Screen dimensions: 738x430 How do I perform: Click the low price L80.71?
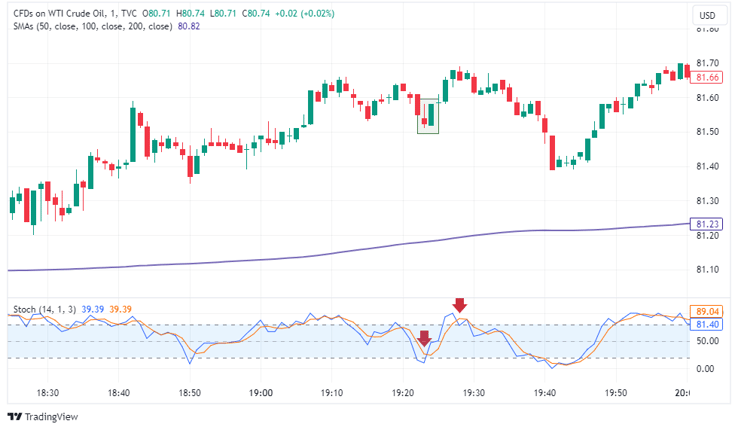pos(223,14)
